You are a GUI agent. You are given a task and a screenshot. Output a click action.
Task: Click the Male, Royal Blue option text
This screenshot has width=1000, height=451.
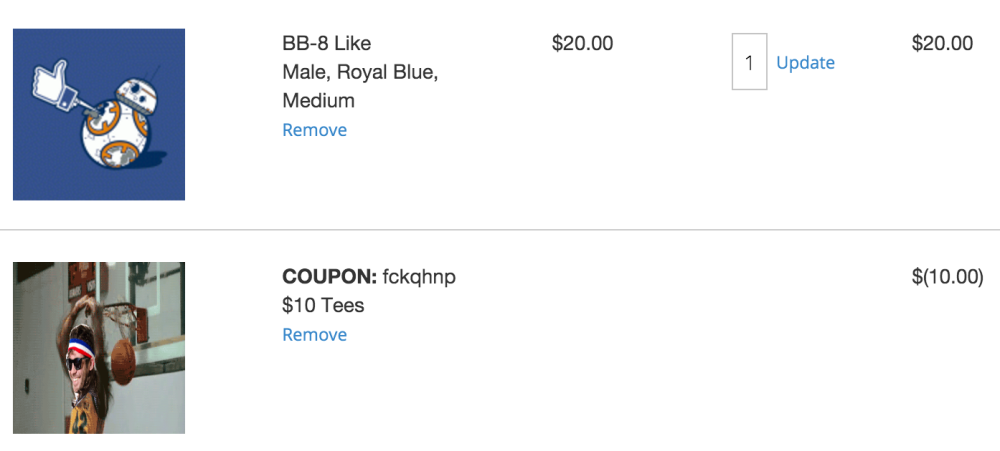point(360,72)
